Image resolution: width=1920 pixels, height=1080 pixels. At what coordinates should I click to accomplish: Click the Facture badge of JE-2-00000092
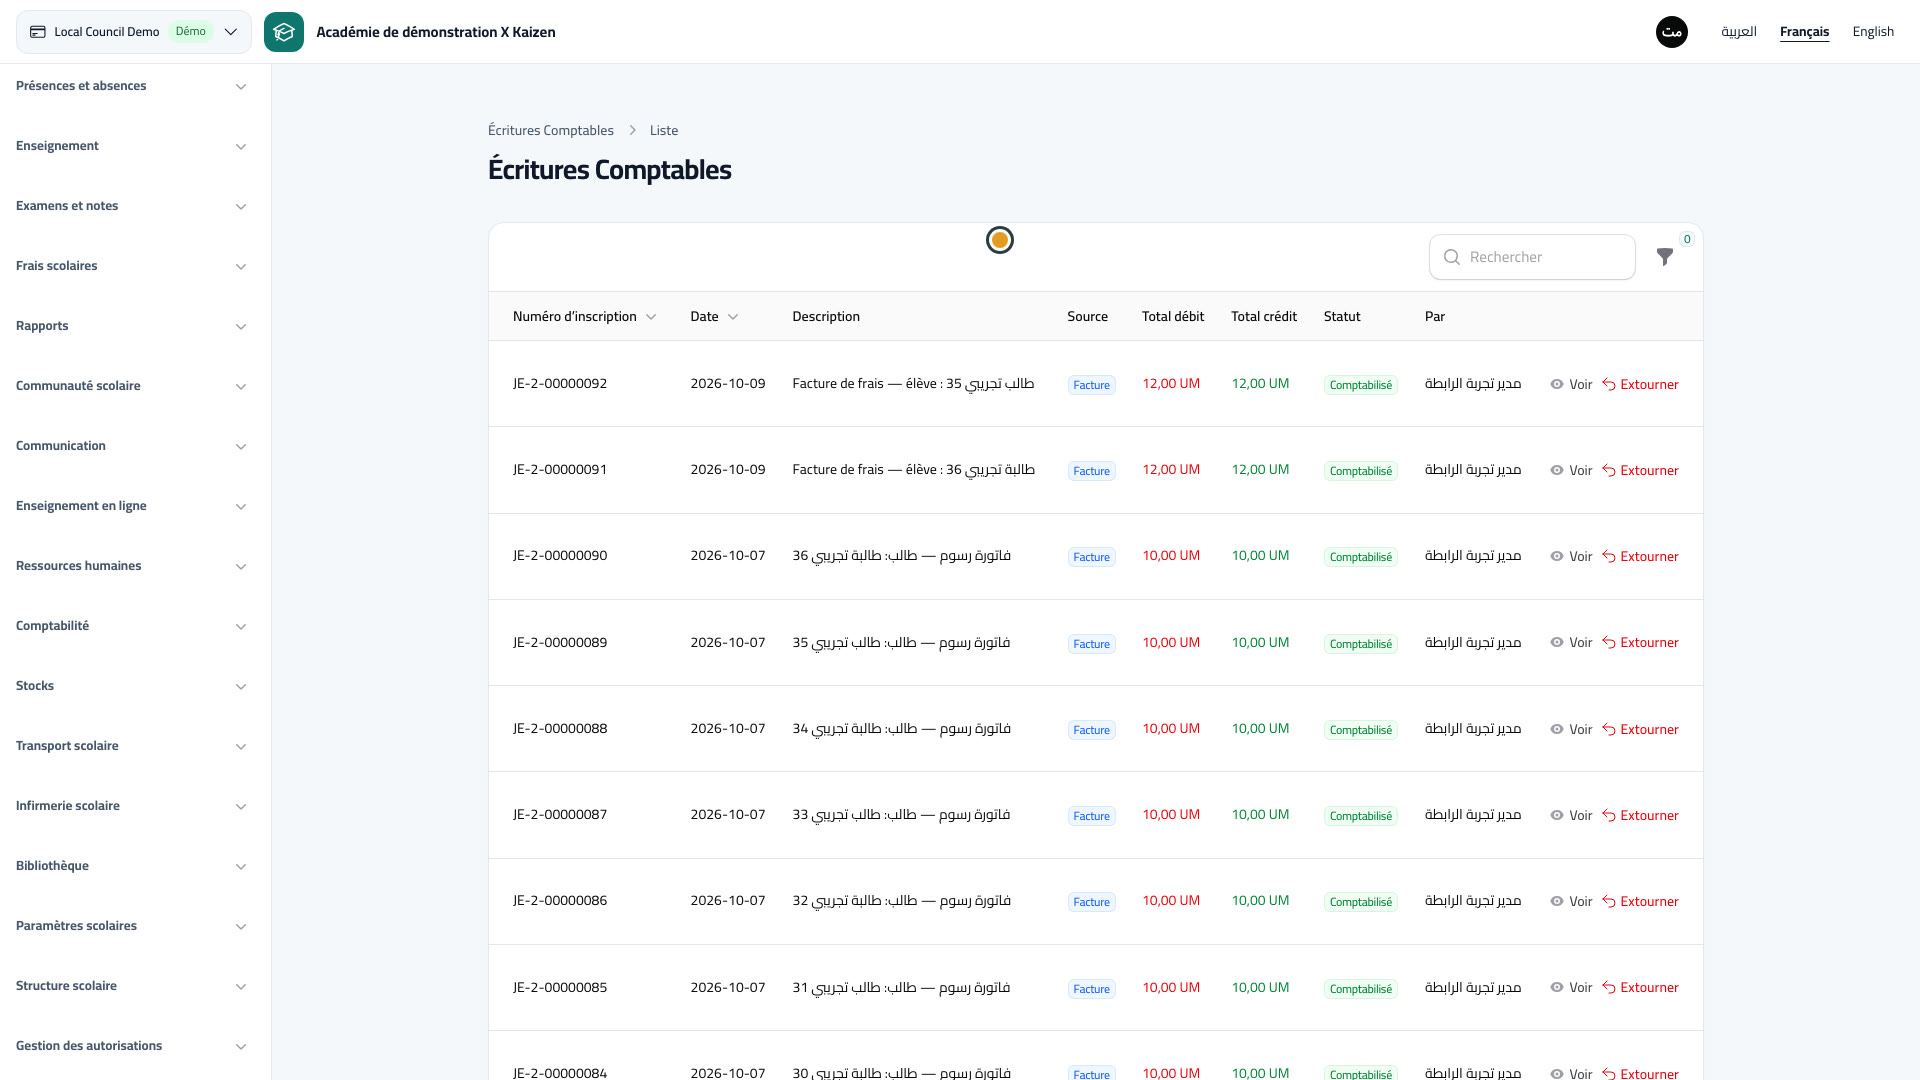pyautogui.click(x=1091, y=385)
